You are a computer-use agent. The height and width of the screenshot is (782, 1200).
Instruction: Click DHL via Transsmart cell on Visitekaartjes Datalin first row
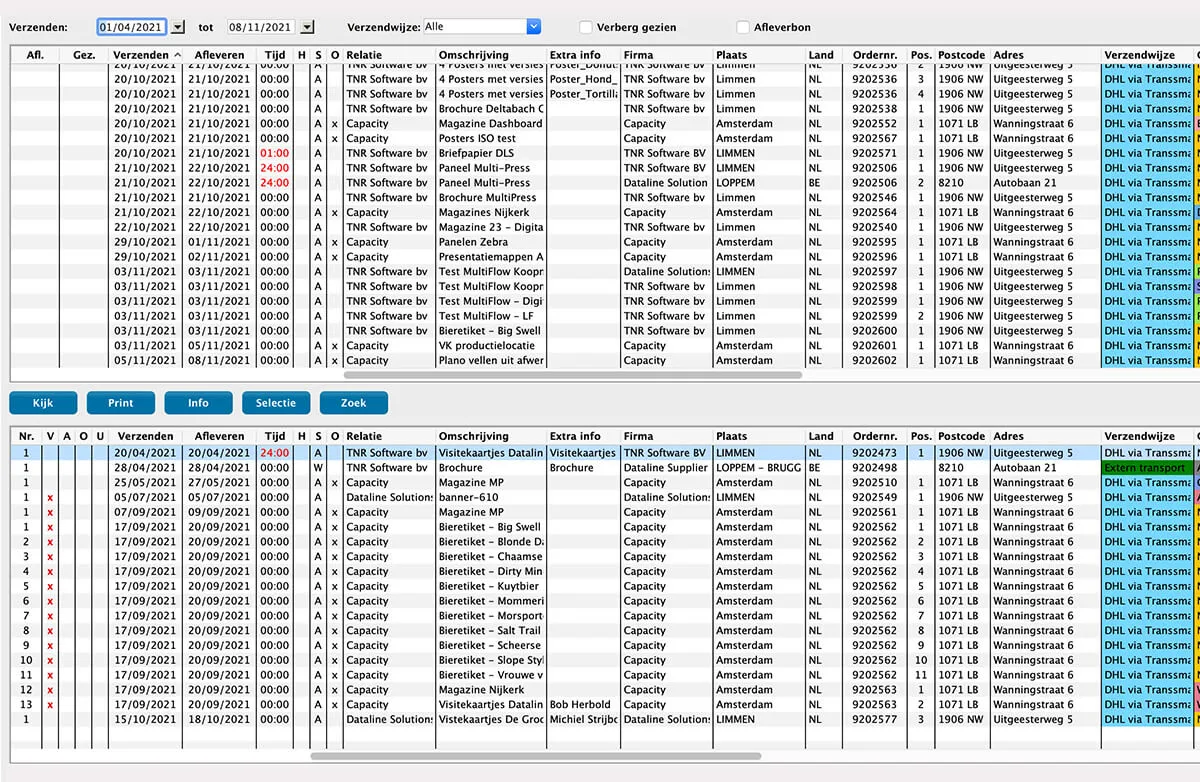1146,453
